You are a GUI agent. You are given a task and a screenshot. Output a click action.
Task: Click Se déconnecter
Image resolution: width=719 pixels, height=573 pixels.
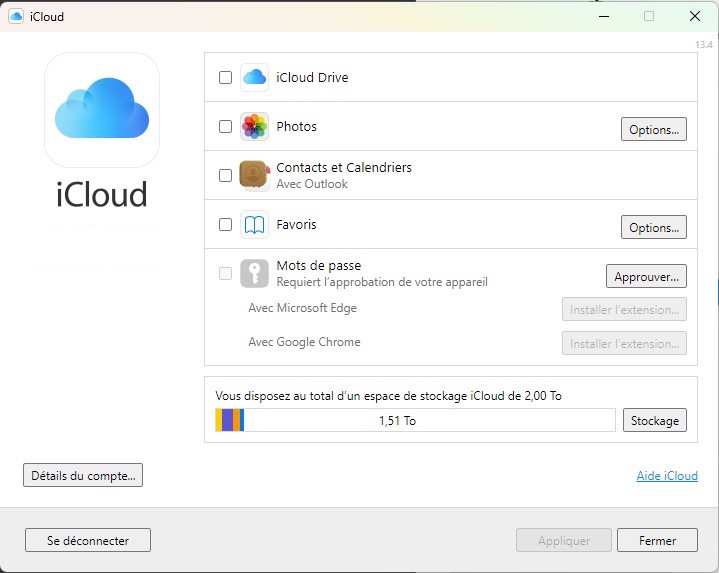88,540
